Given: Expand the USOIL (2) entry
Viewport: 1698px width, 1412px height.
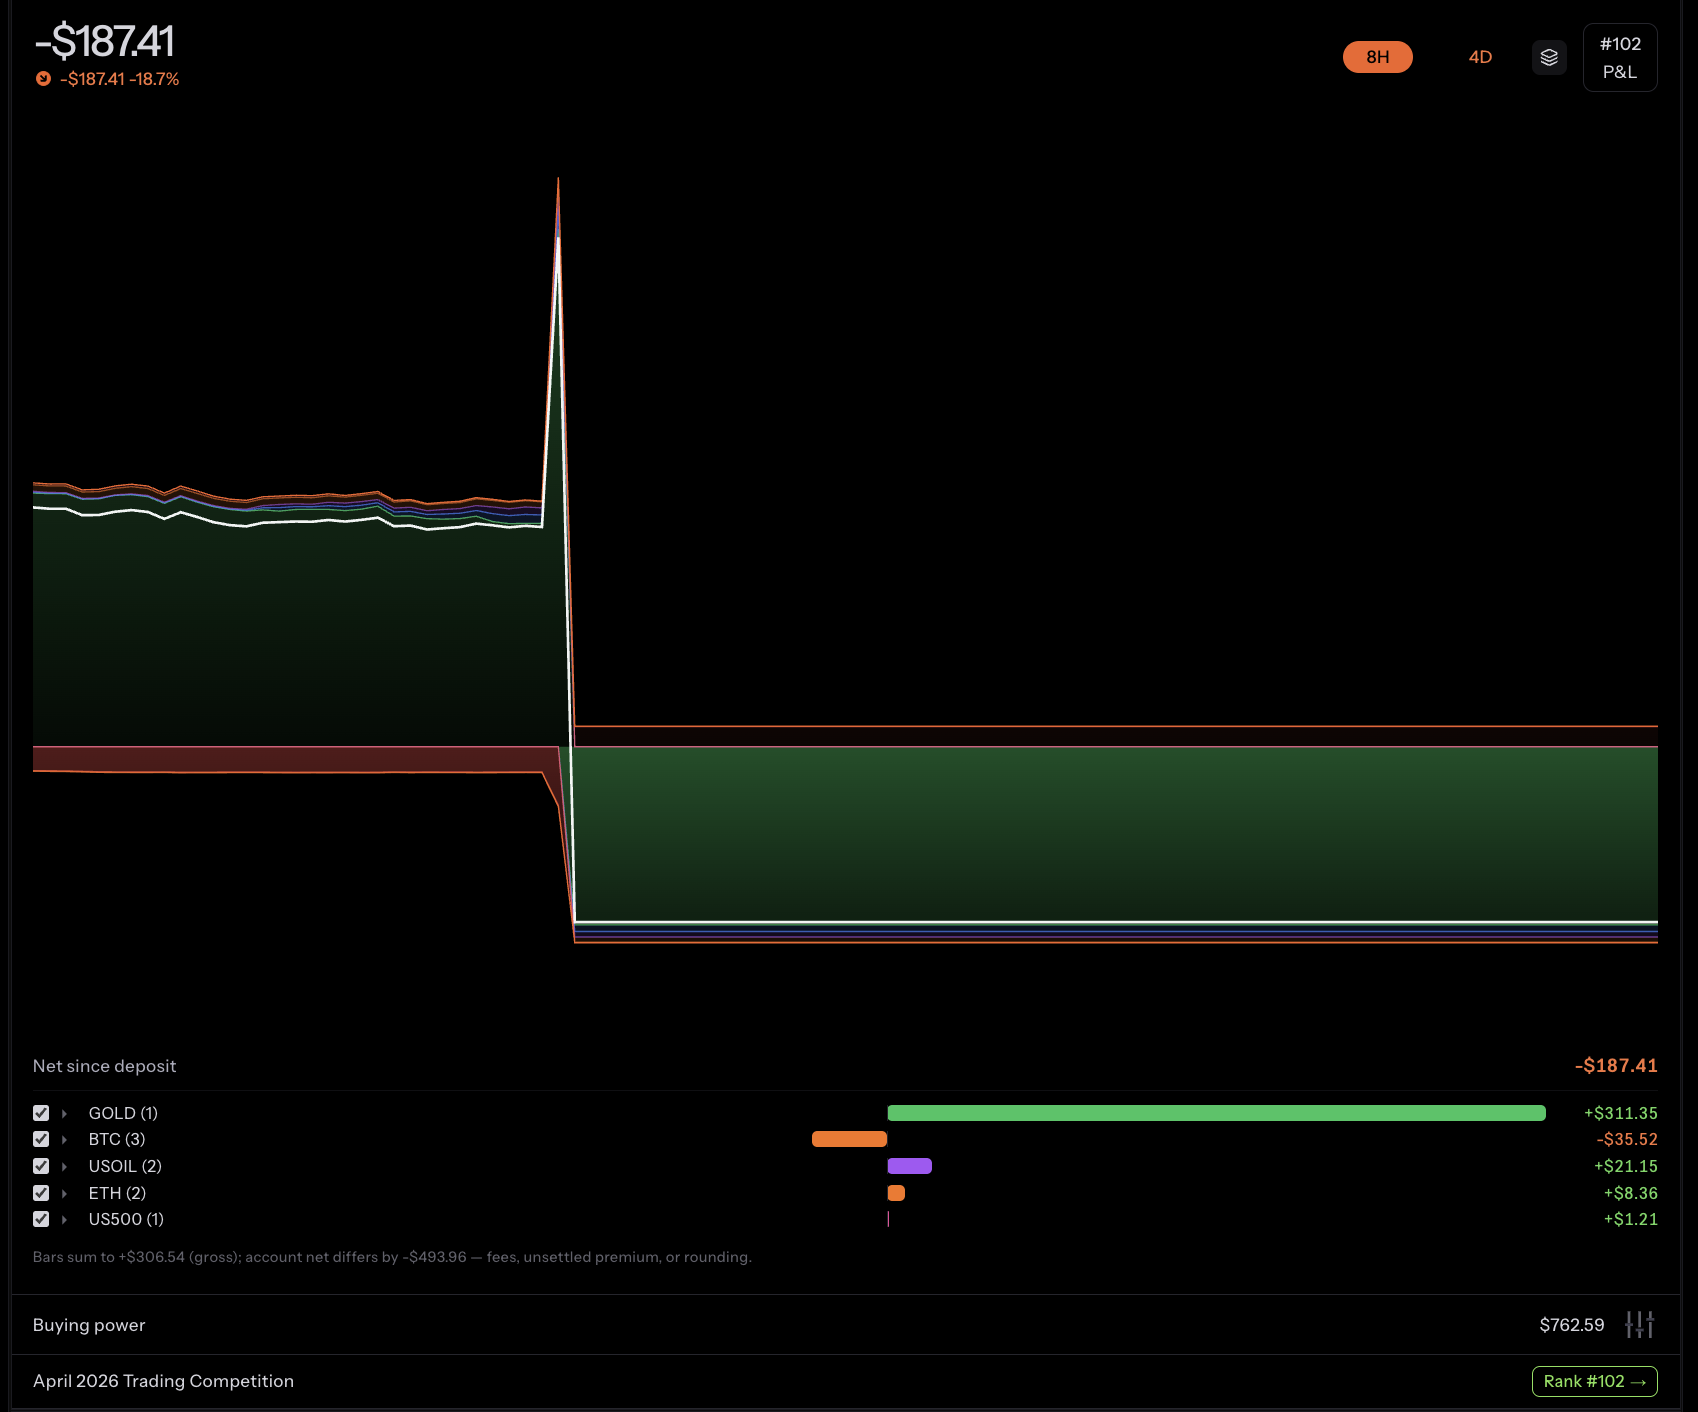Looking at the screenshot, I should (x=65, y=1166).
